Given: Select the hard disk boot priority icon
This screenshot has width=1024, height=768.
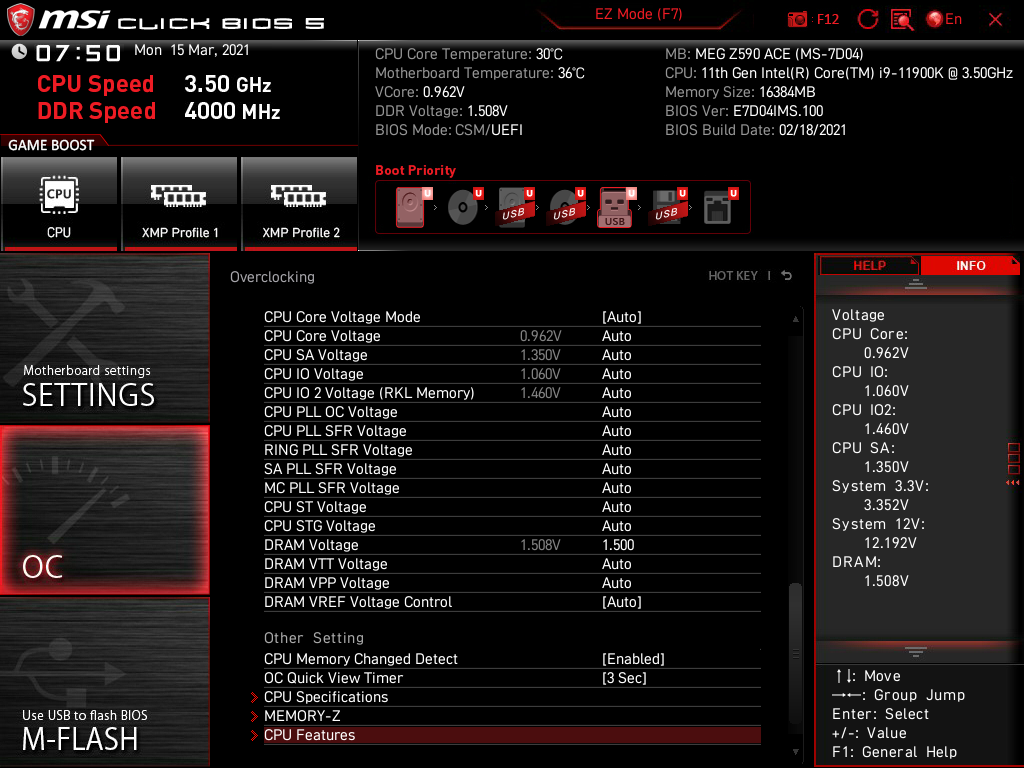Looking at the screenshot, I should (x=410, y=207).
